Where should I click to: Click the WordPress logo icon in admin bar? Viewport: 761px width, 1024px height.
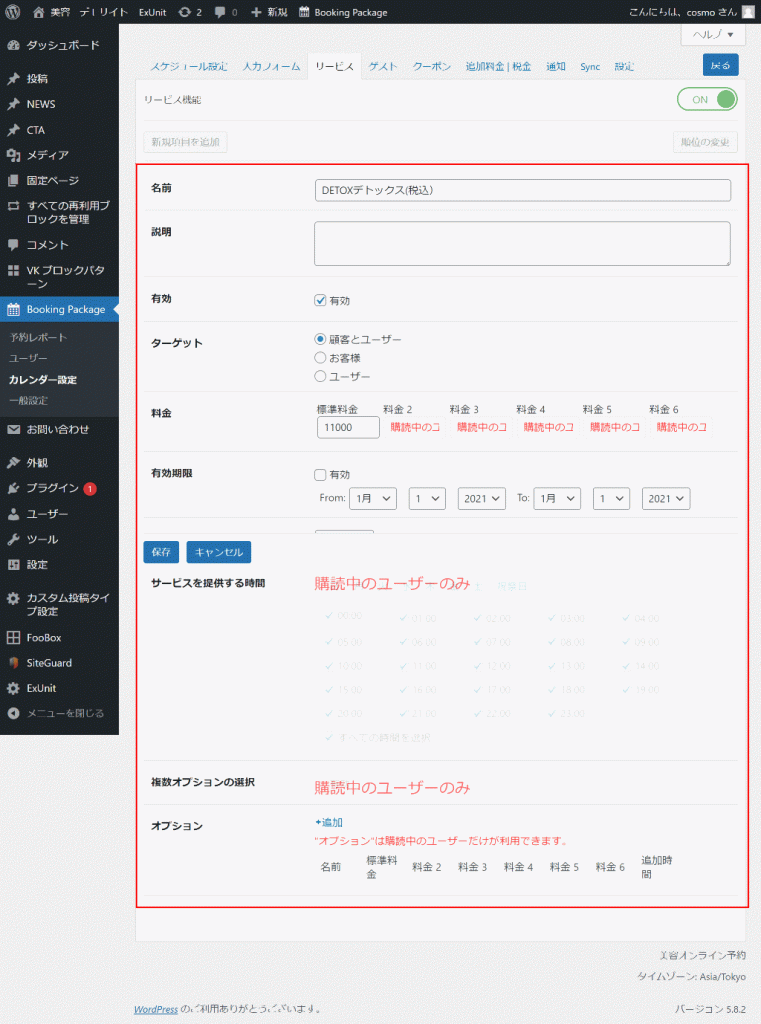(13, 12)
